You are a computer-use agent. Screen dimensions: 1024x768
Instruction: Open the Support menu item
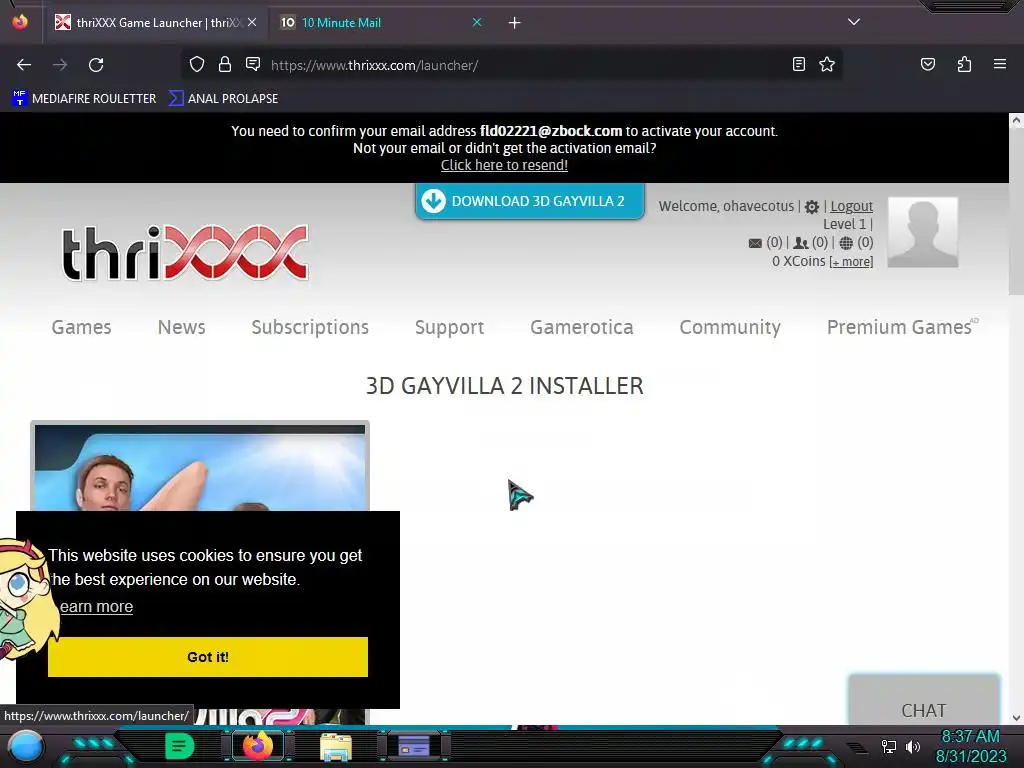coord(449,327)
